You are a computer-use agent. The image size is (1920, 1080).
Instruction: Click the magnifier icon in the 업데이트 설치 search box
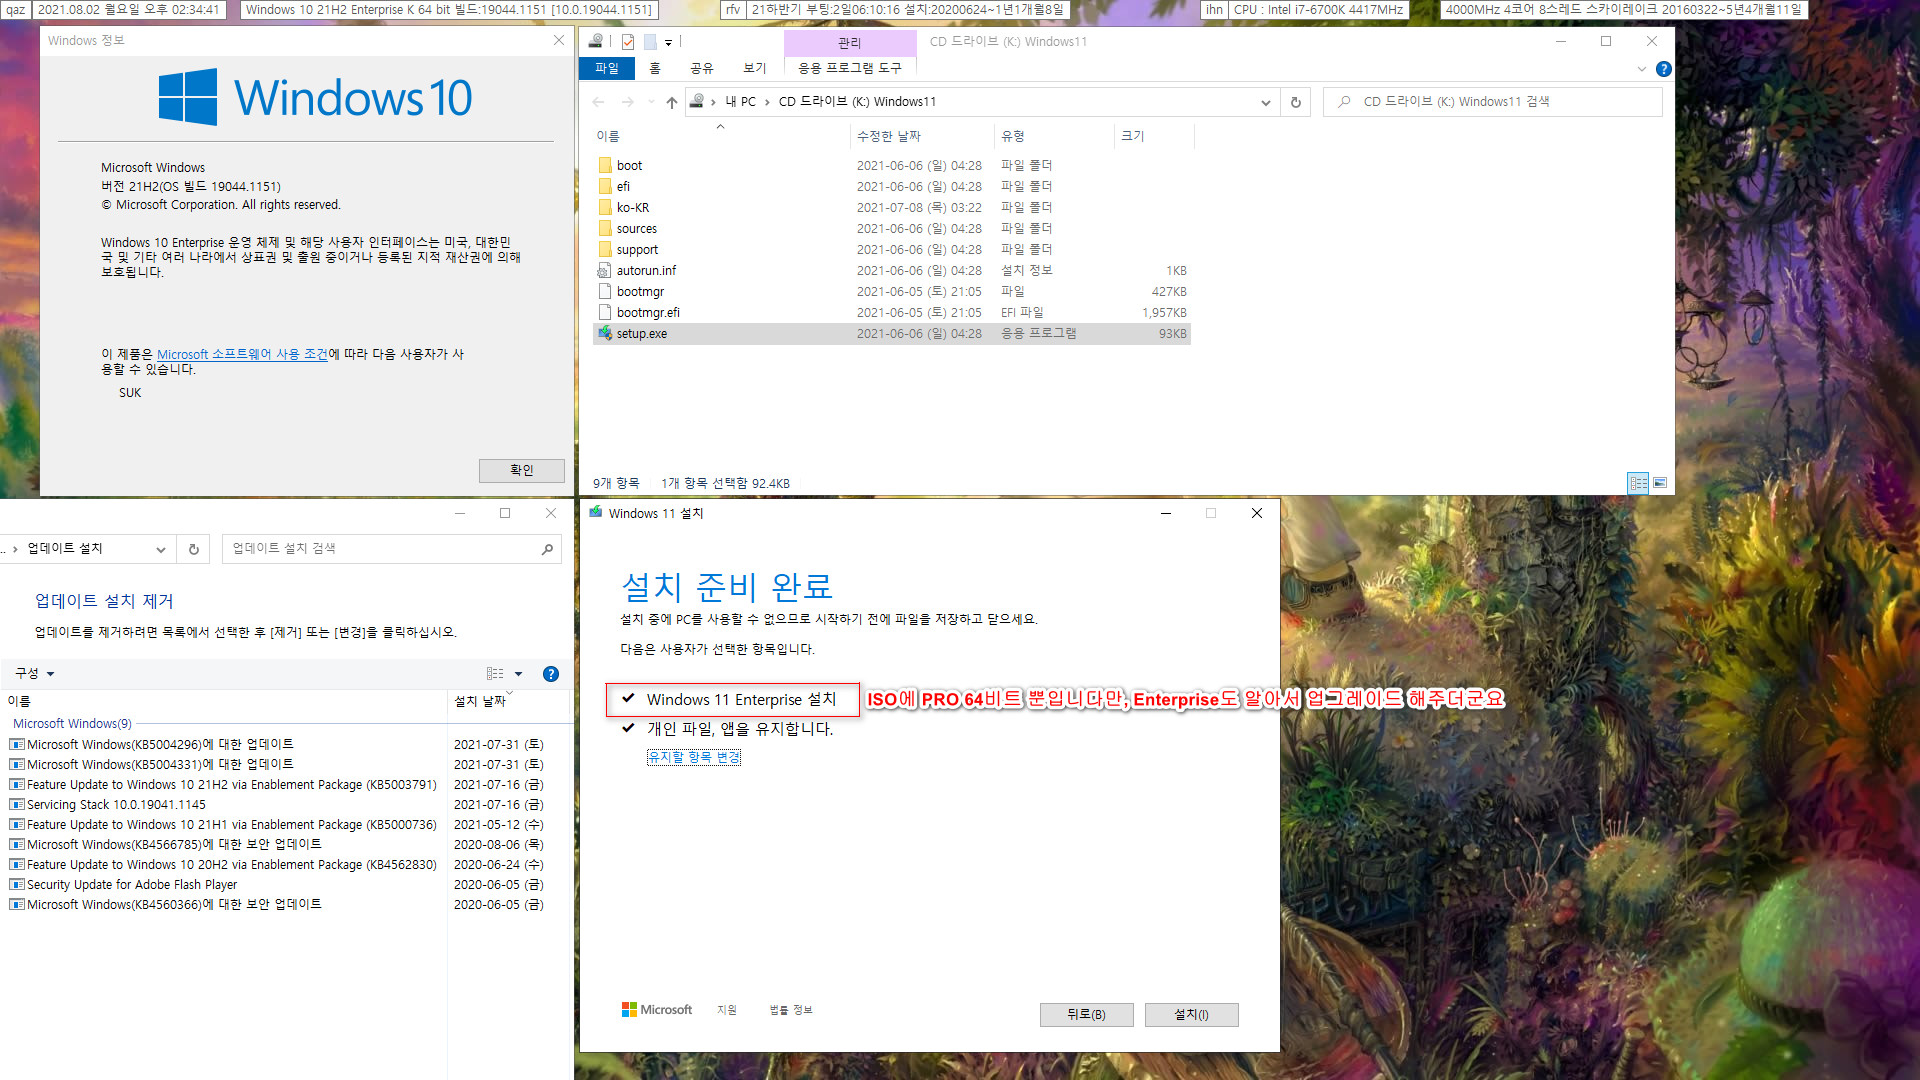(547, 549)
